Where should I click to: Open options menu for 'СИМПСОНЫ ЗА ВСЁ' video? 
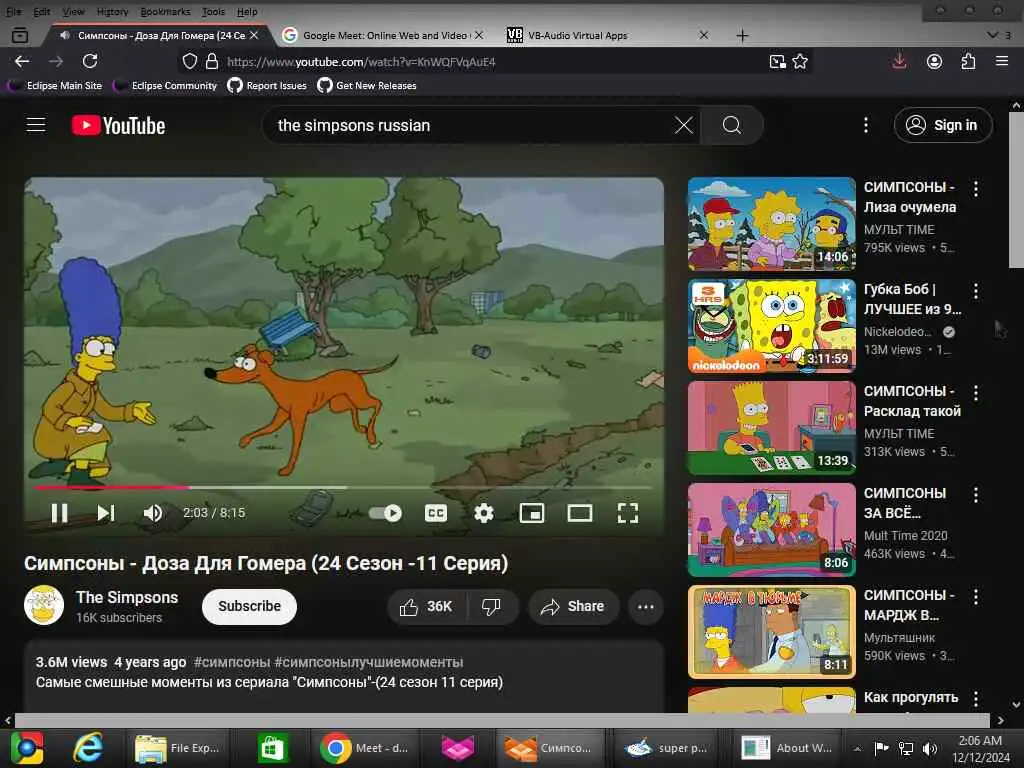pos(976,494)
